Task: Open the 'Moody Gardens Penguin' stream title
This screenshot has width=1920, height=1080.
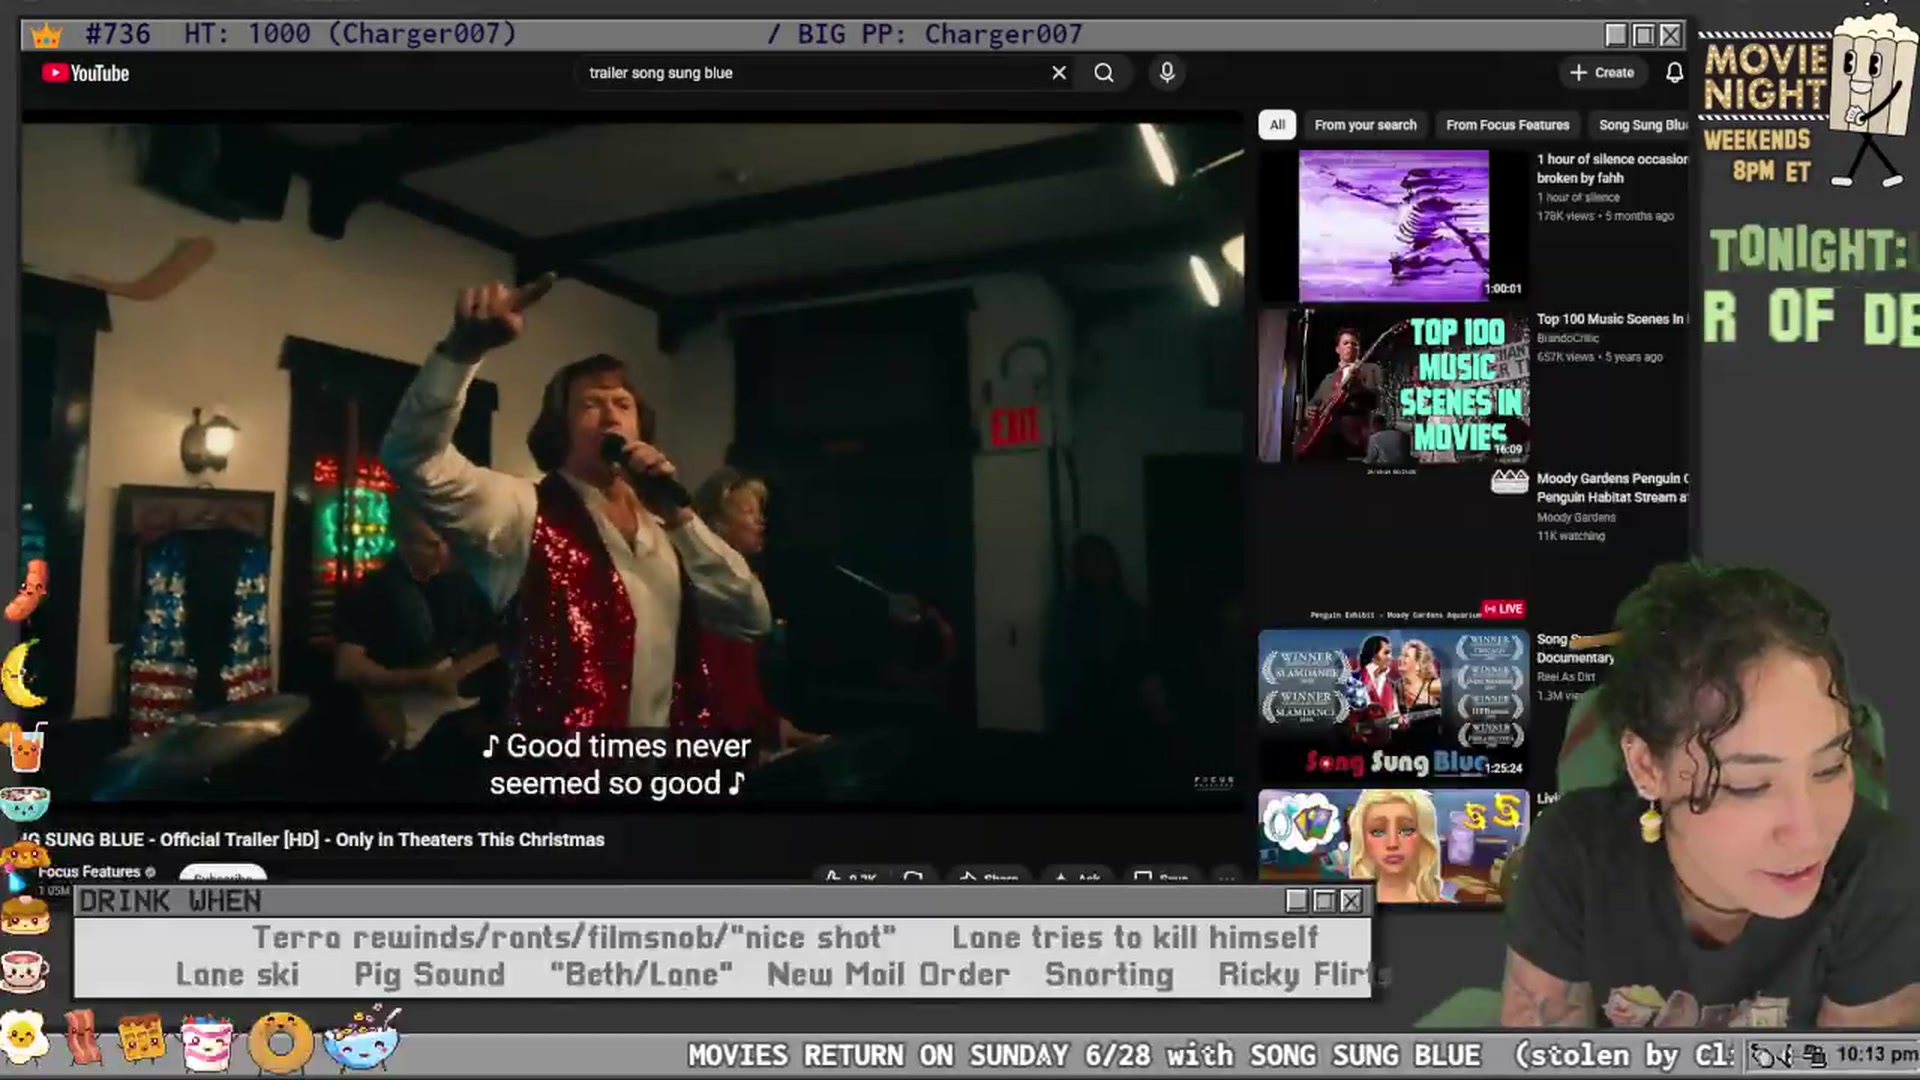Action: [x=1612, y=488]
